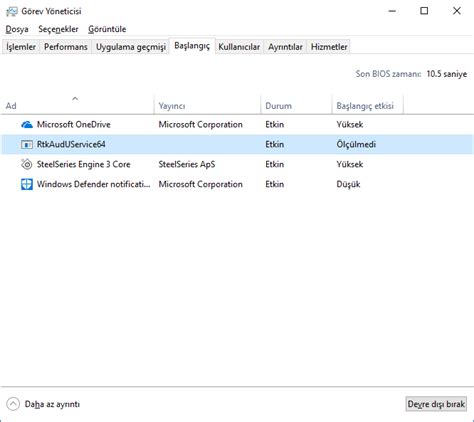Select the Microsoft OneDrive row name

pos(74,125)
